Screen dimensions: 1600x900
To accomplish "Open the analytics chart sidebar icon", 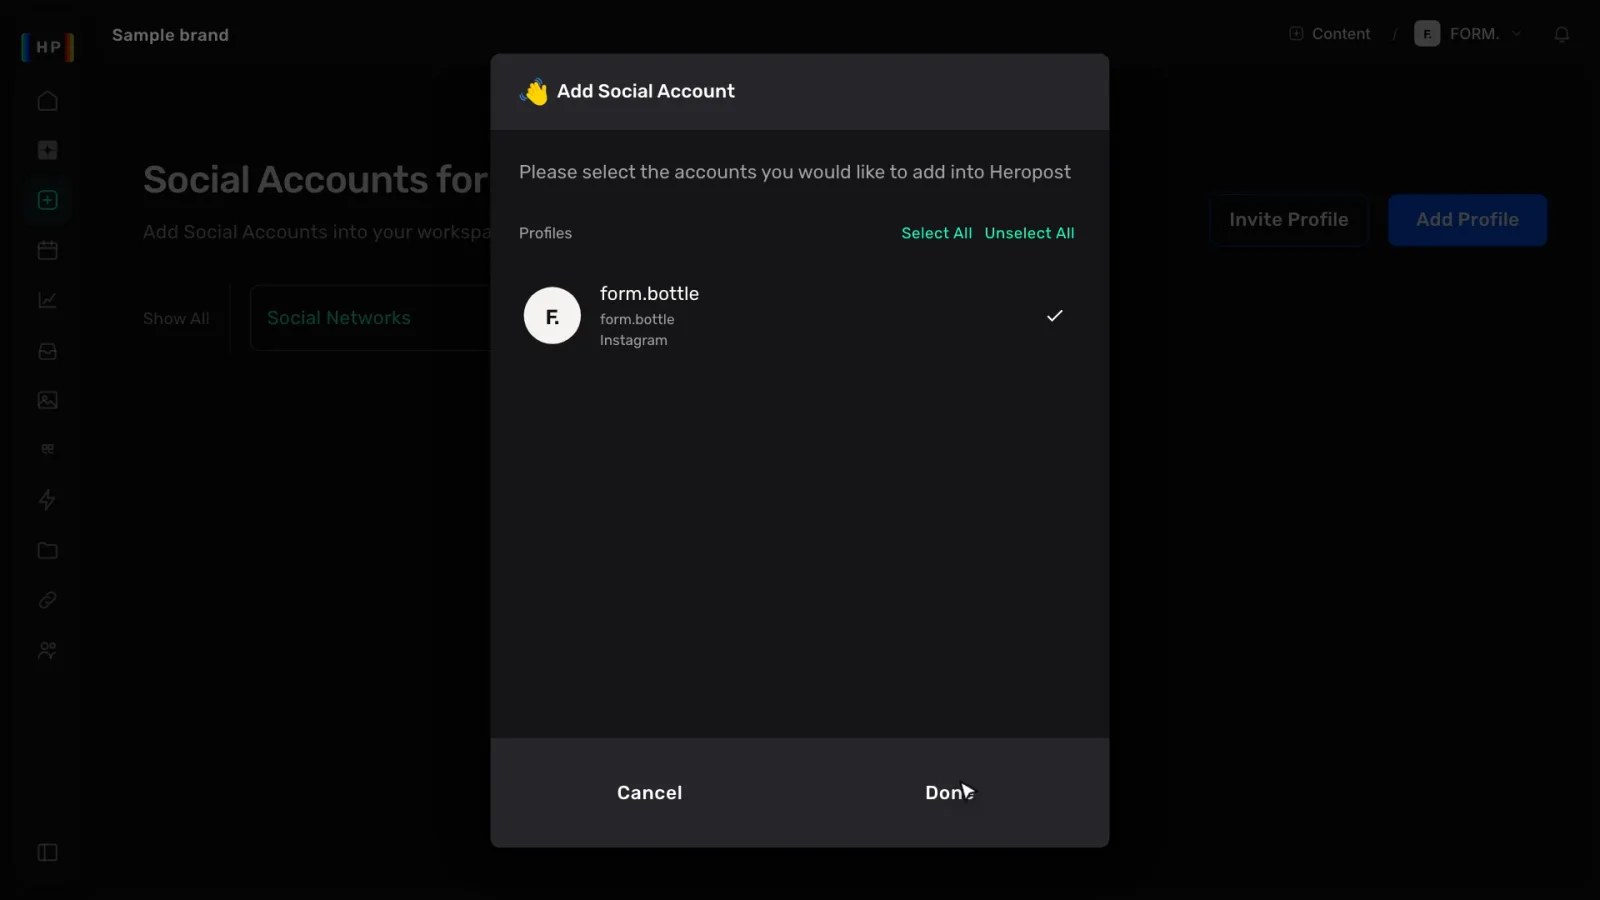I will [x=47, y=300].
